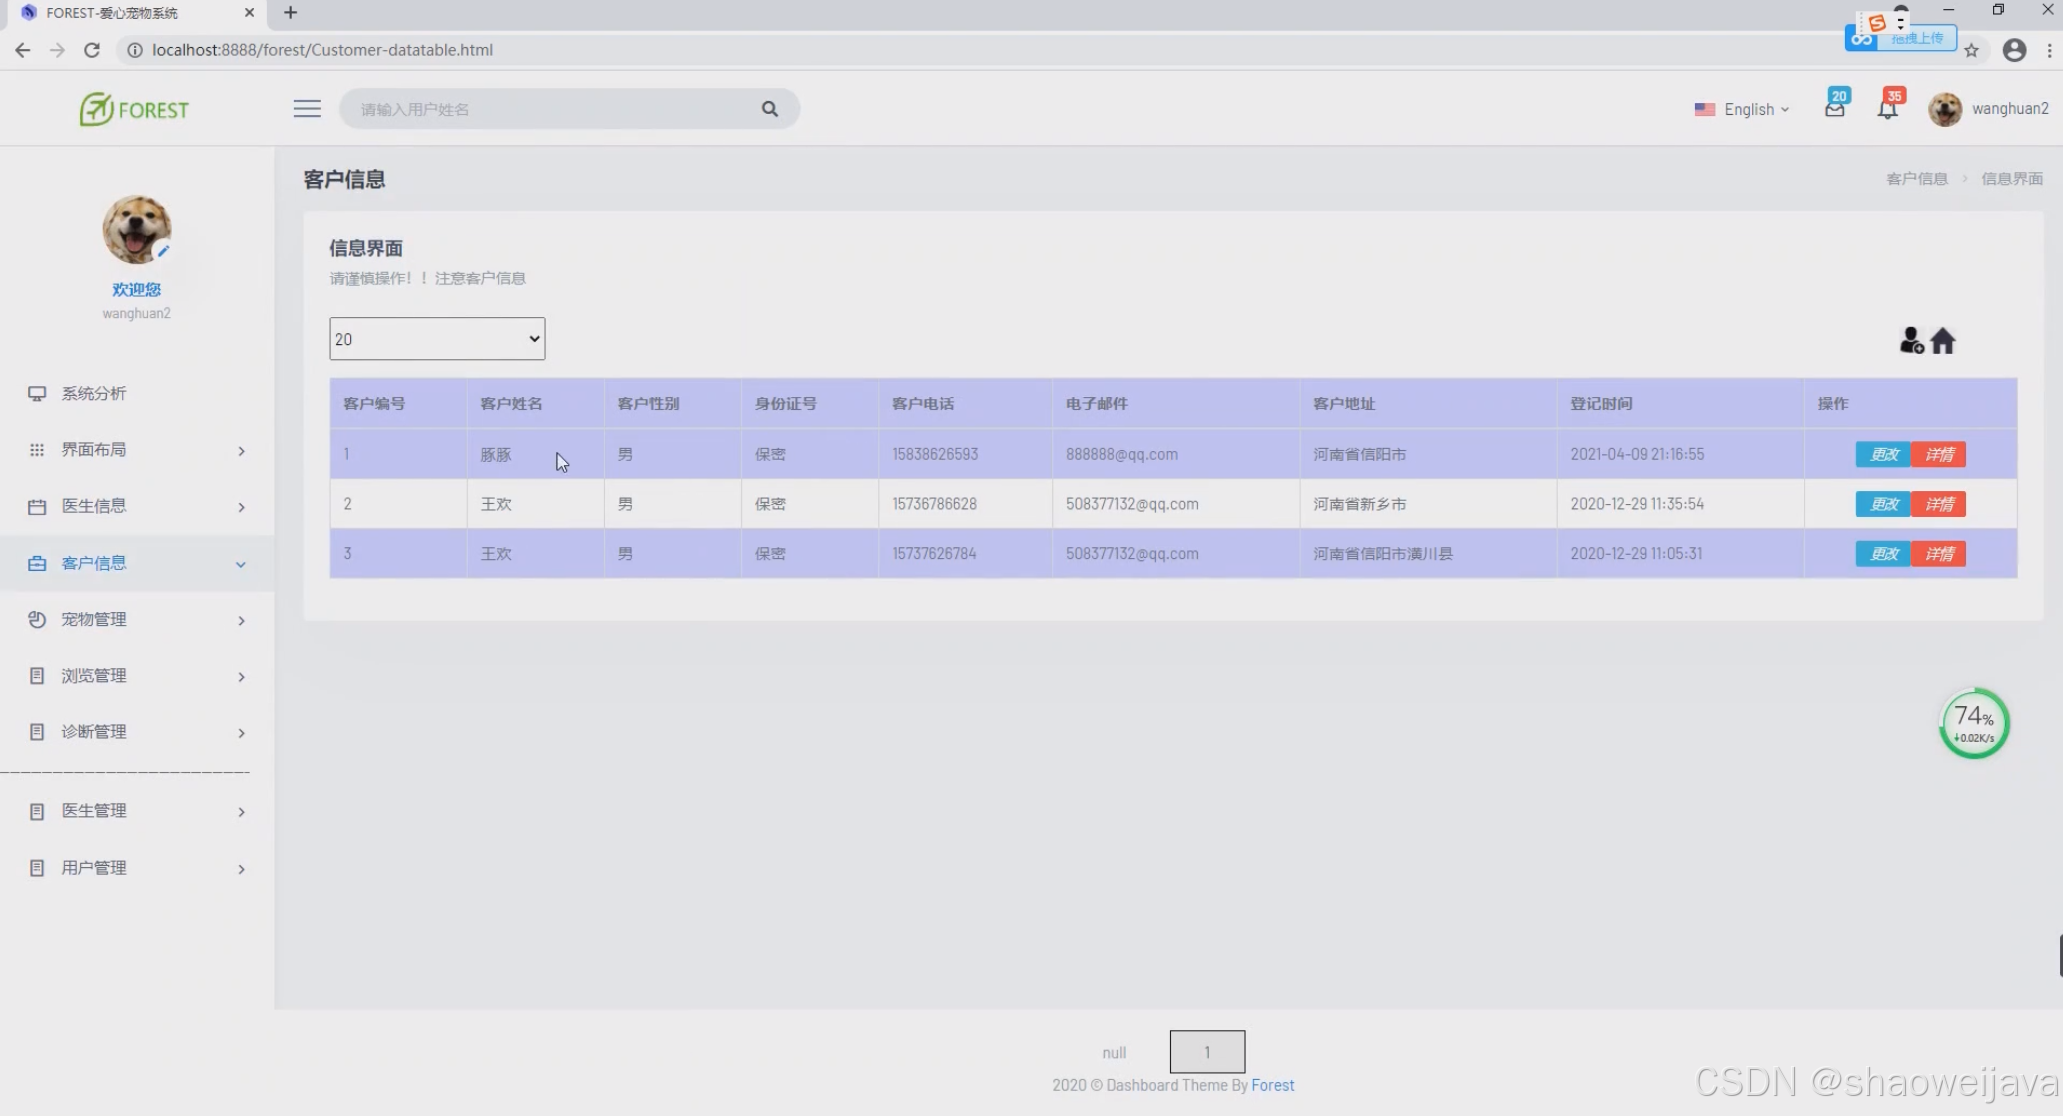Open the mail messages icon

point(1835,107)
